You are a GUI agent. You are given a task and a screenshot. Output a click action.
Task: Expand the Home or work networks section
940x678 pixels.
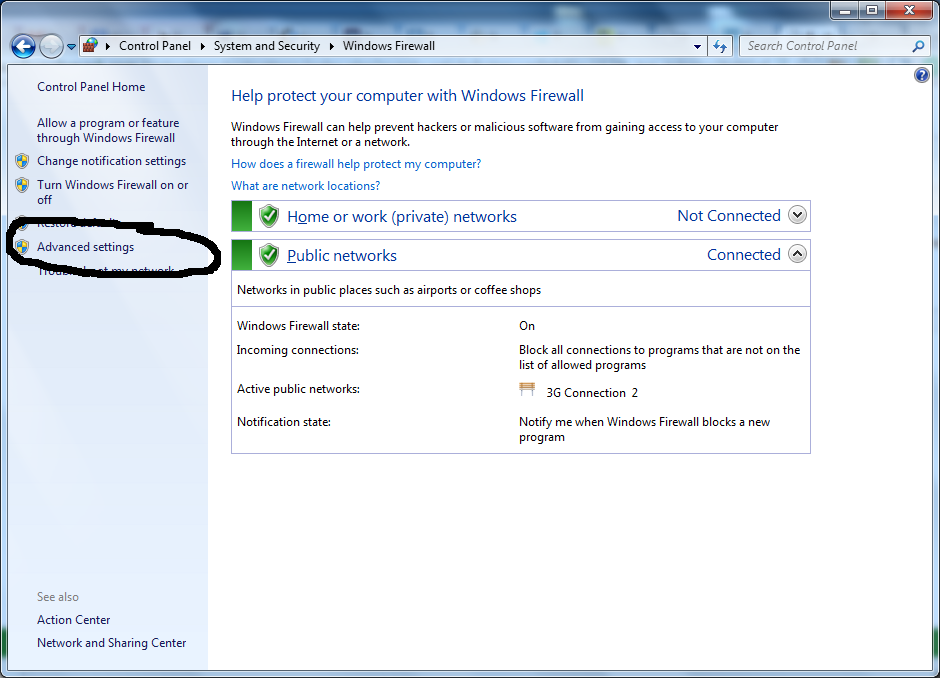797,215
